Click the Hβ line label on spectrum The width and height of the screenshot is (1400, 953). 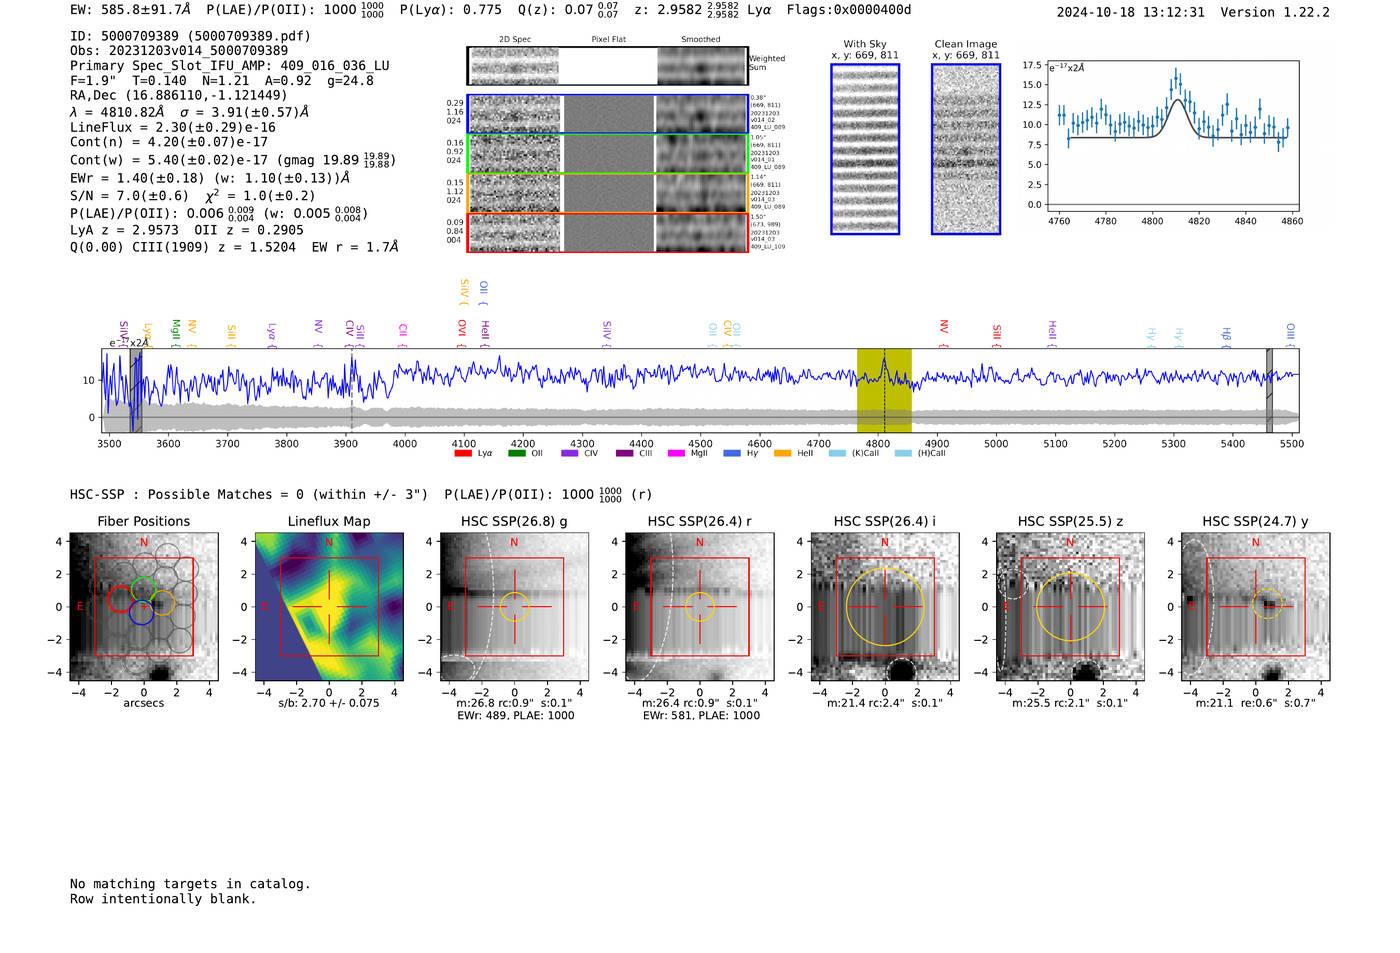[x=1226, y=334]
